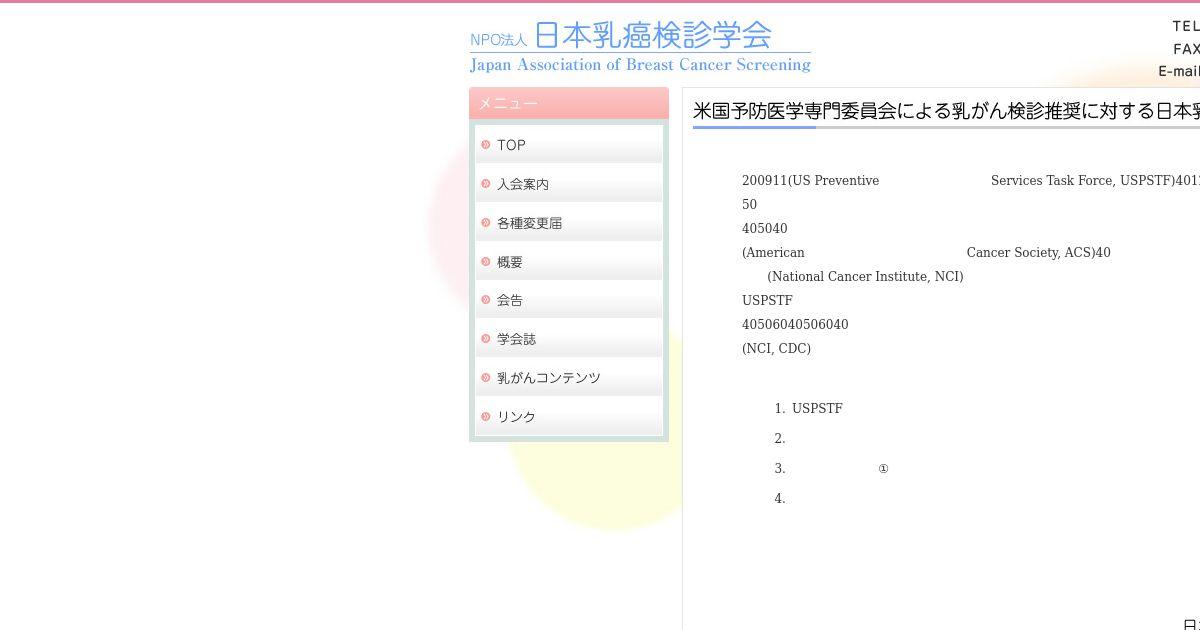Screen dimensions: 1200x630
Task: Click the page title starting 米国予防医学専門委員会
Action: pyautogui.click(x=946, y=110)
